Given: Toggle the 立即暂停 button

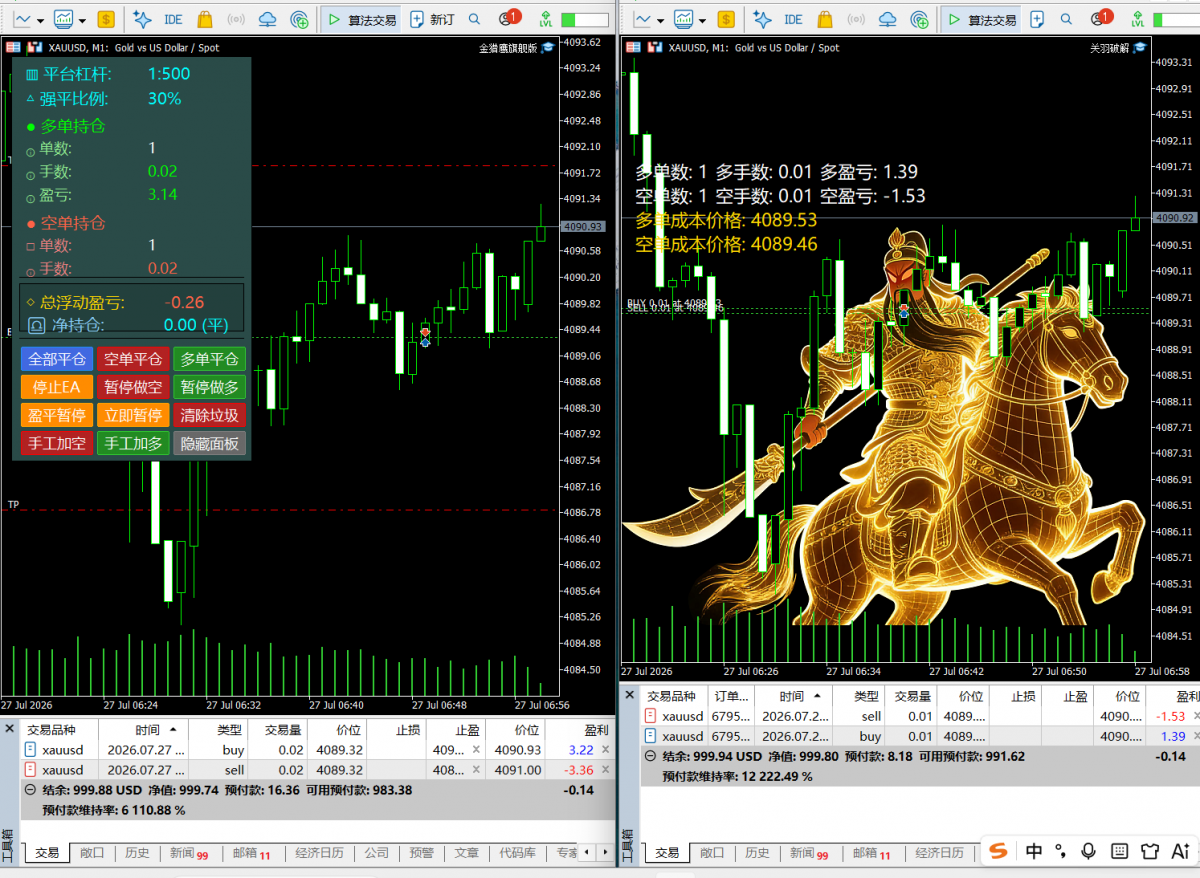Looking at the screenshot, I should pos(133,415).
